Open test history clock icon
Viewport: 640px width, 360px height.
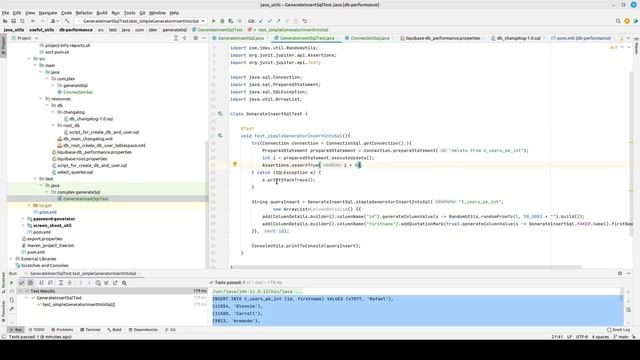pos(98,282)
